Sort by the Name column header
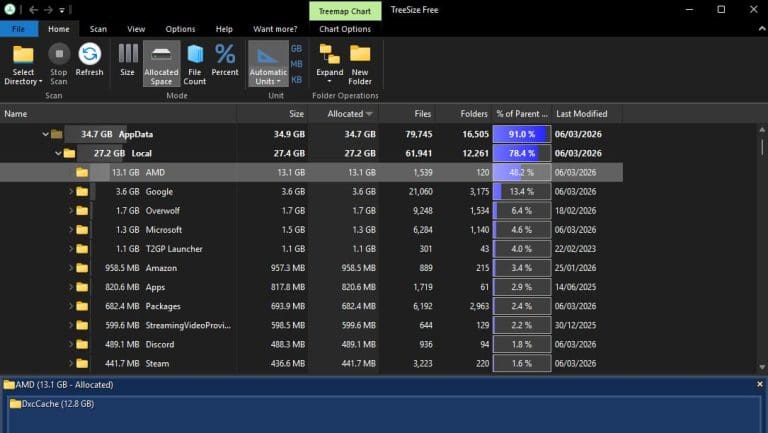The height and width of the screenshot is (433, 768). coord(119,114)
